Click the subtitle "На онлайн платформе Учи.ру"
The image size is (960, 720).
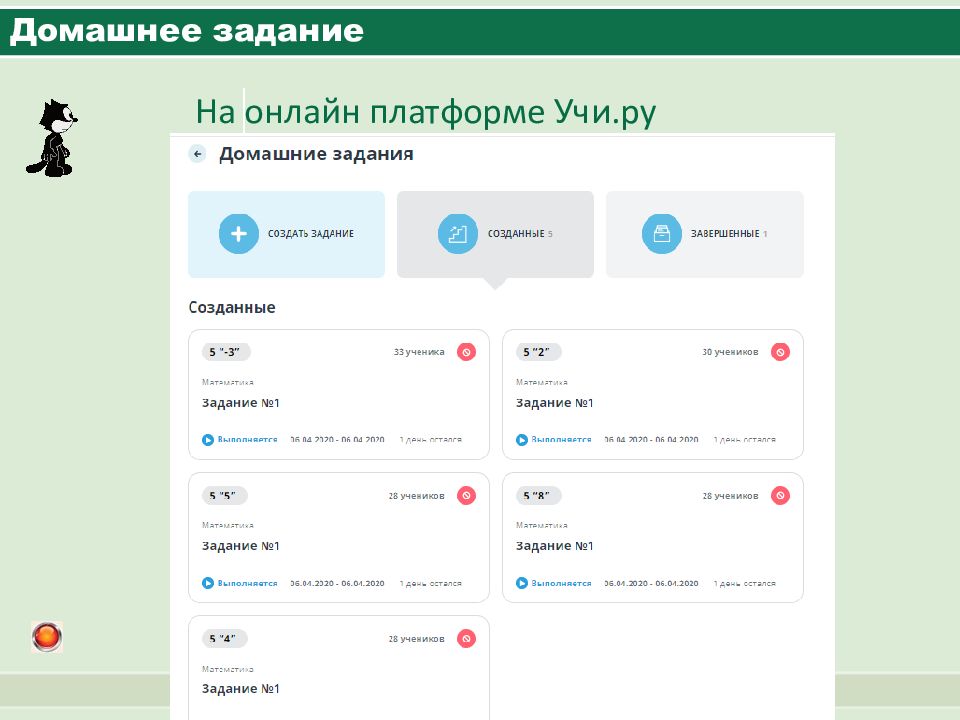click(426, 112)
